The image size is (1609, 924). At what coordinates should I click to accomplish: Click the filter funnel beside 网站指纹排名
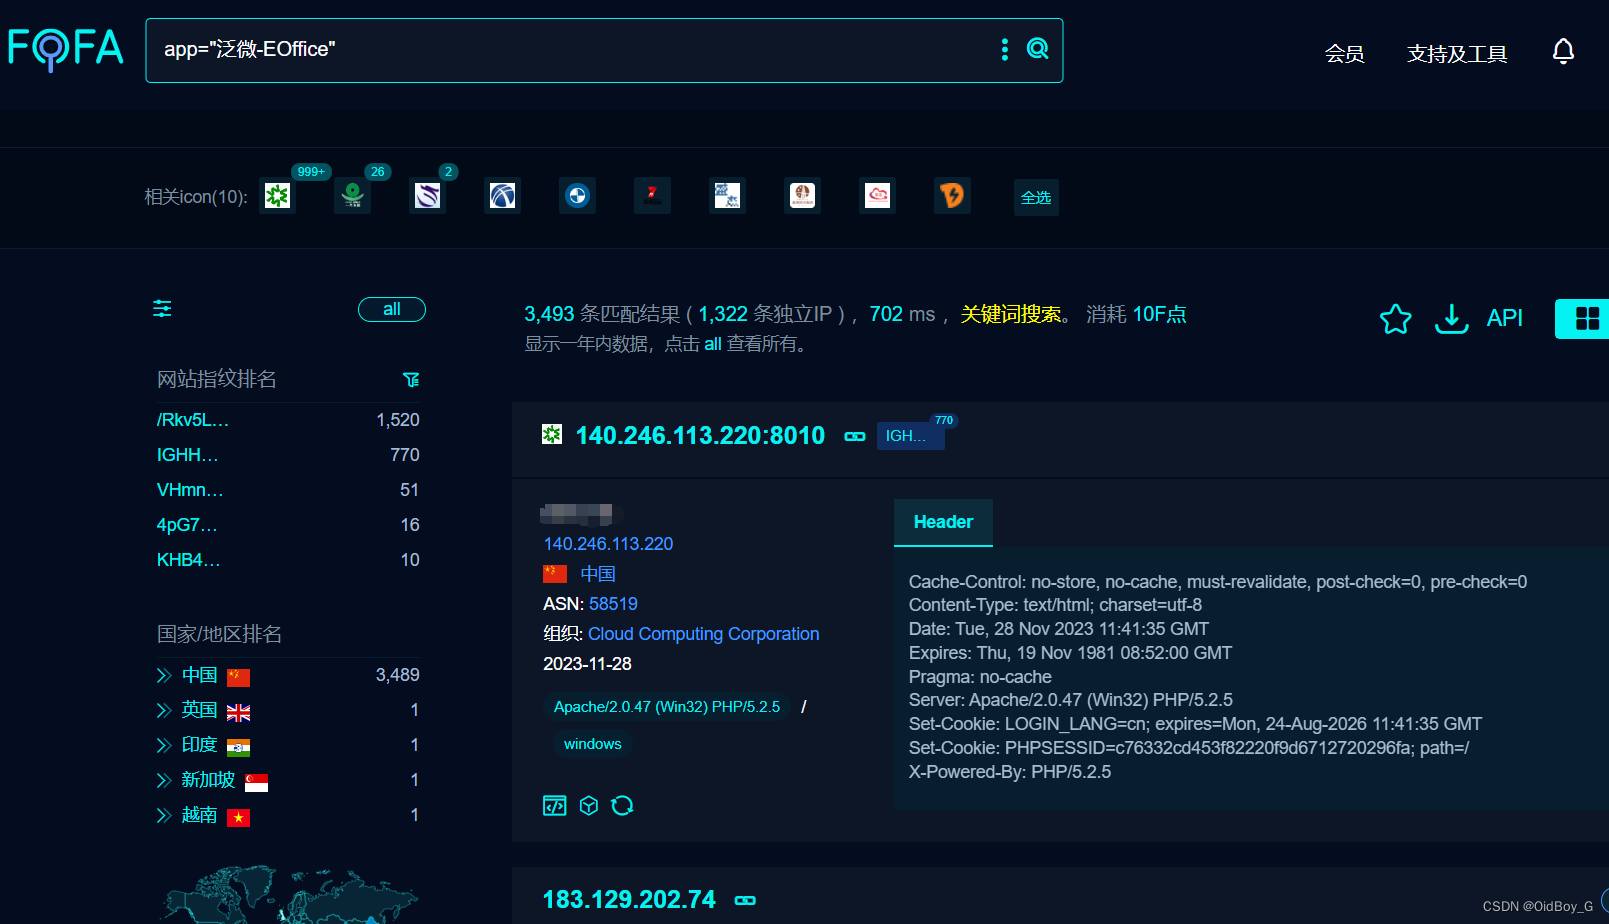(x=411, y=379)
